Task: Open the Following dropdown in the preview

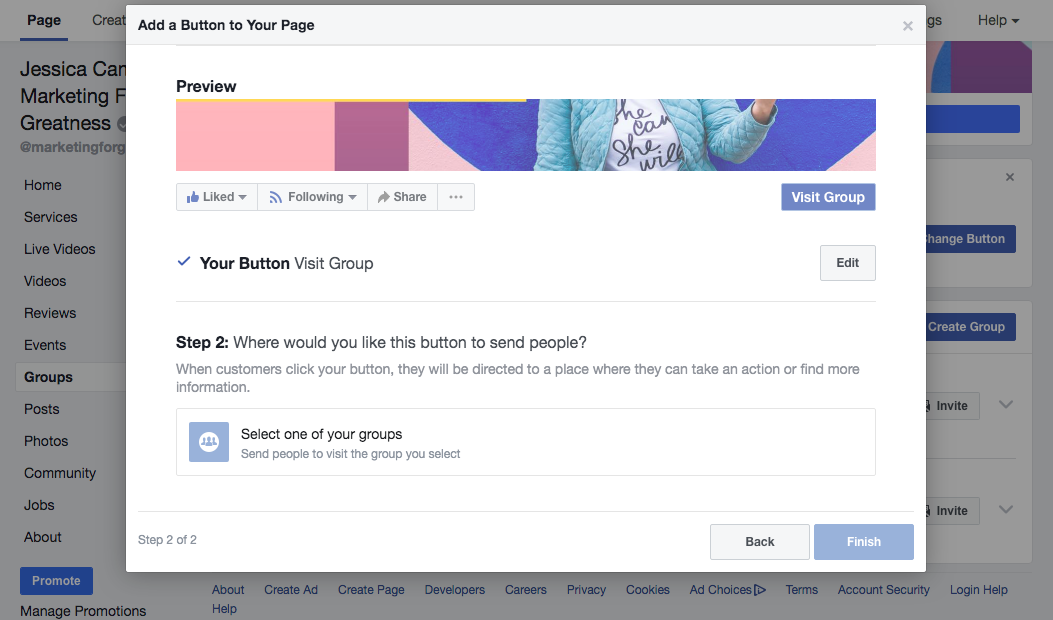Action: coord(312,197)
